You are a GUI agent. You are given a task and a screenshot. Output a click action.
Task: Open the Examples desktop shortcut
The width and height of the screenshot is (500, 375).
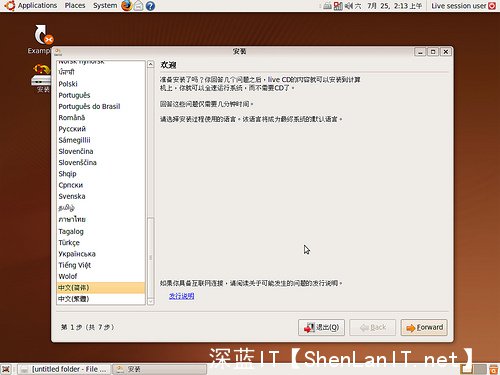(42, 39)
